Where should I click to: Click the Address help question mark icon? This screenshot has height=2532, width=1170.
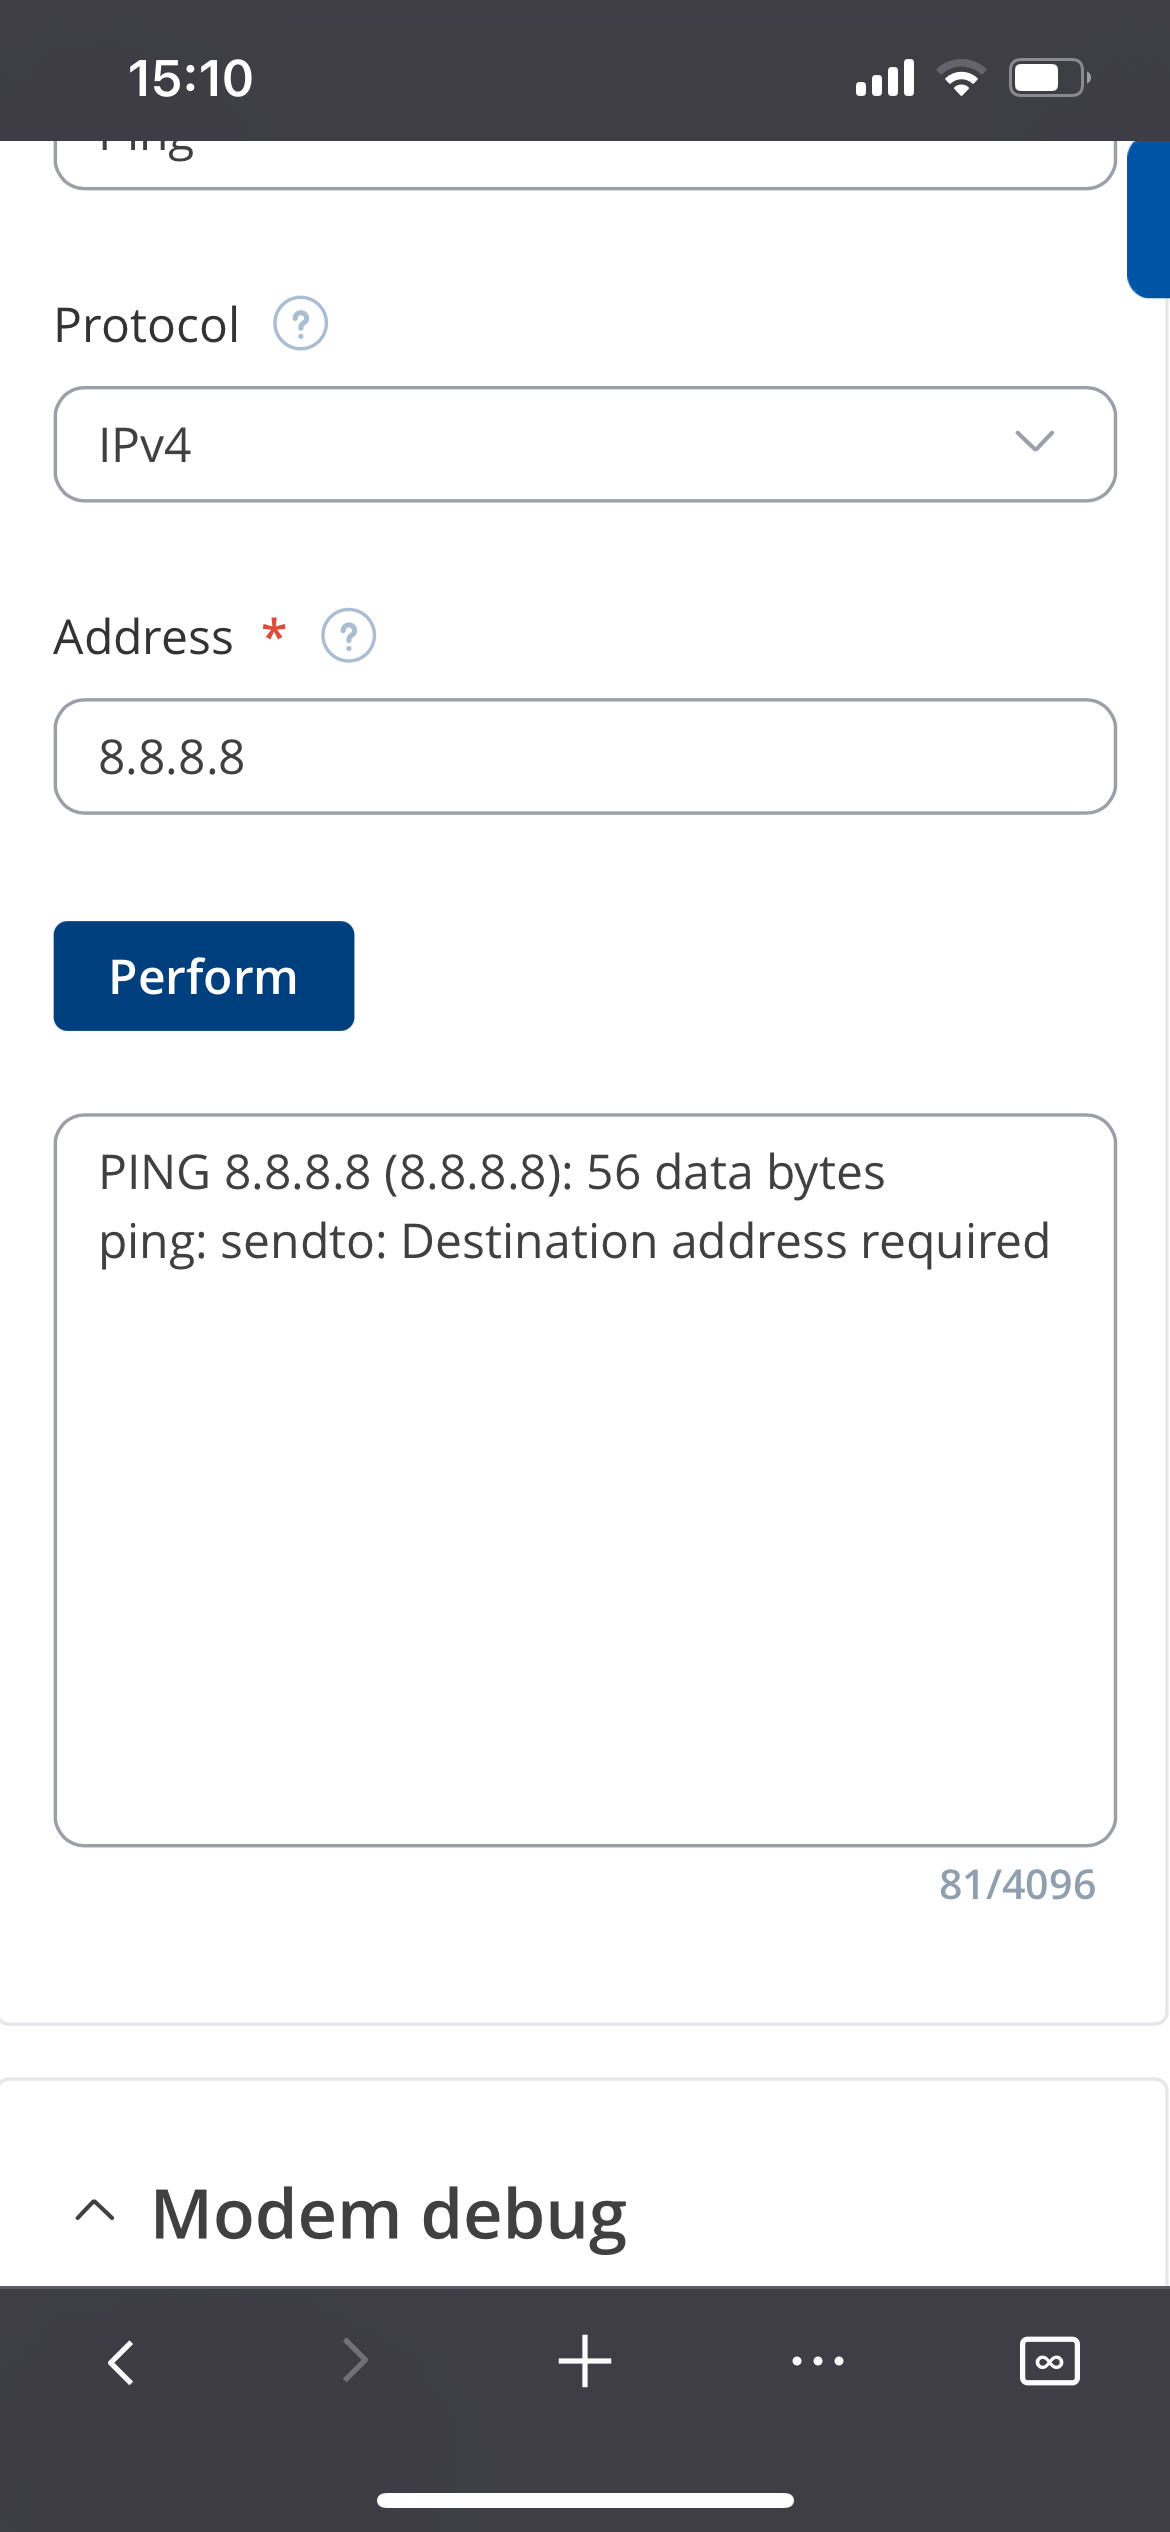348,636
